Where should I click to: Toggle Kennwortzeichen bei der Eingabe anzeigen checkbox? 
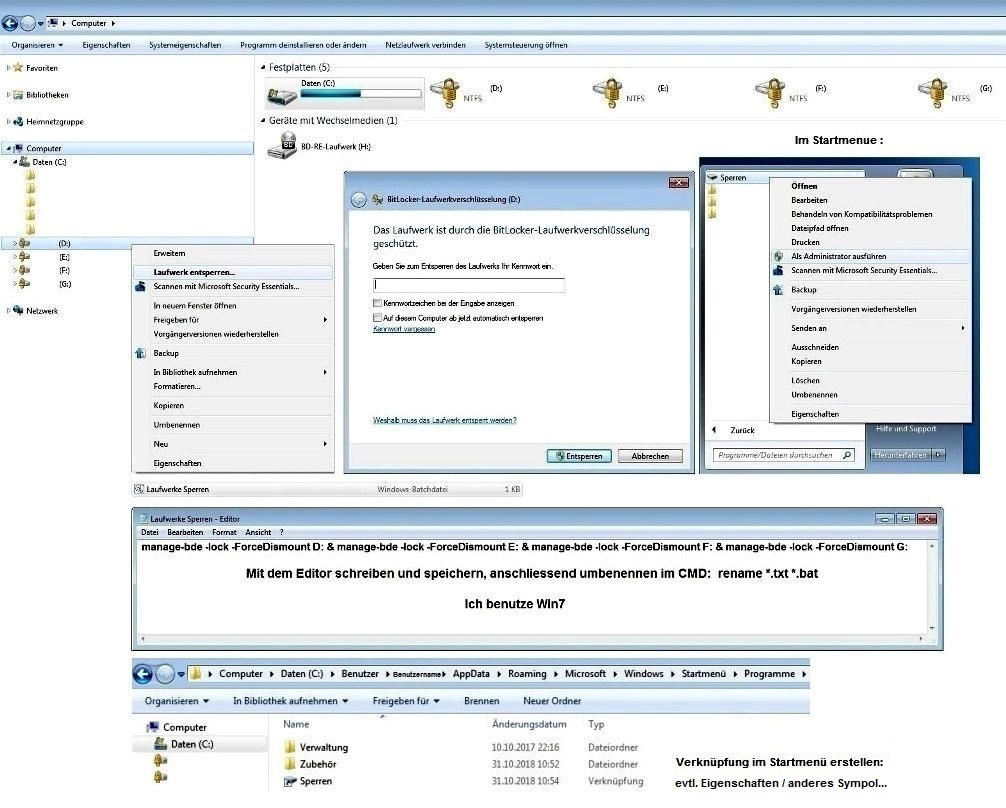click(x=377, y=303)
